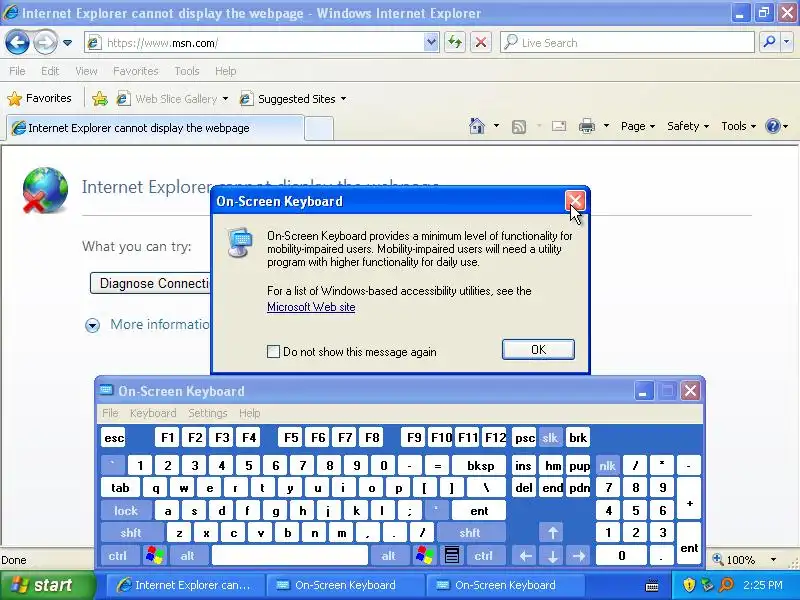
Task: Click the RSS feeds icon
Action: (x=519, y=126)
